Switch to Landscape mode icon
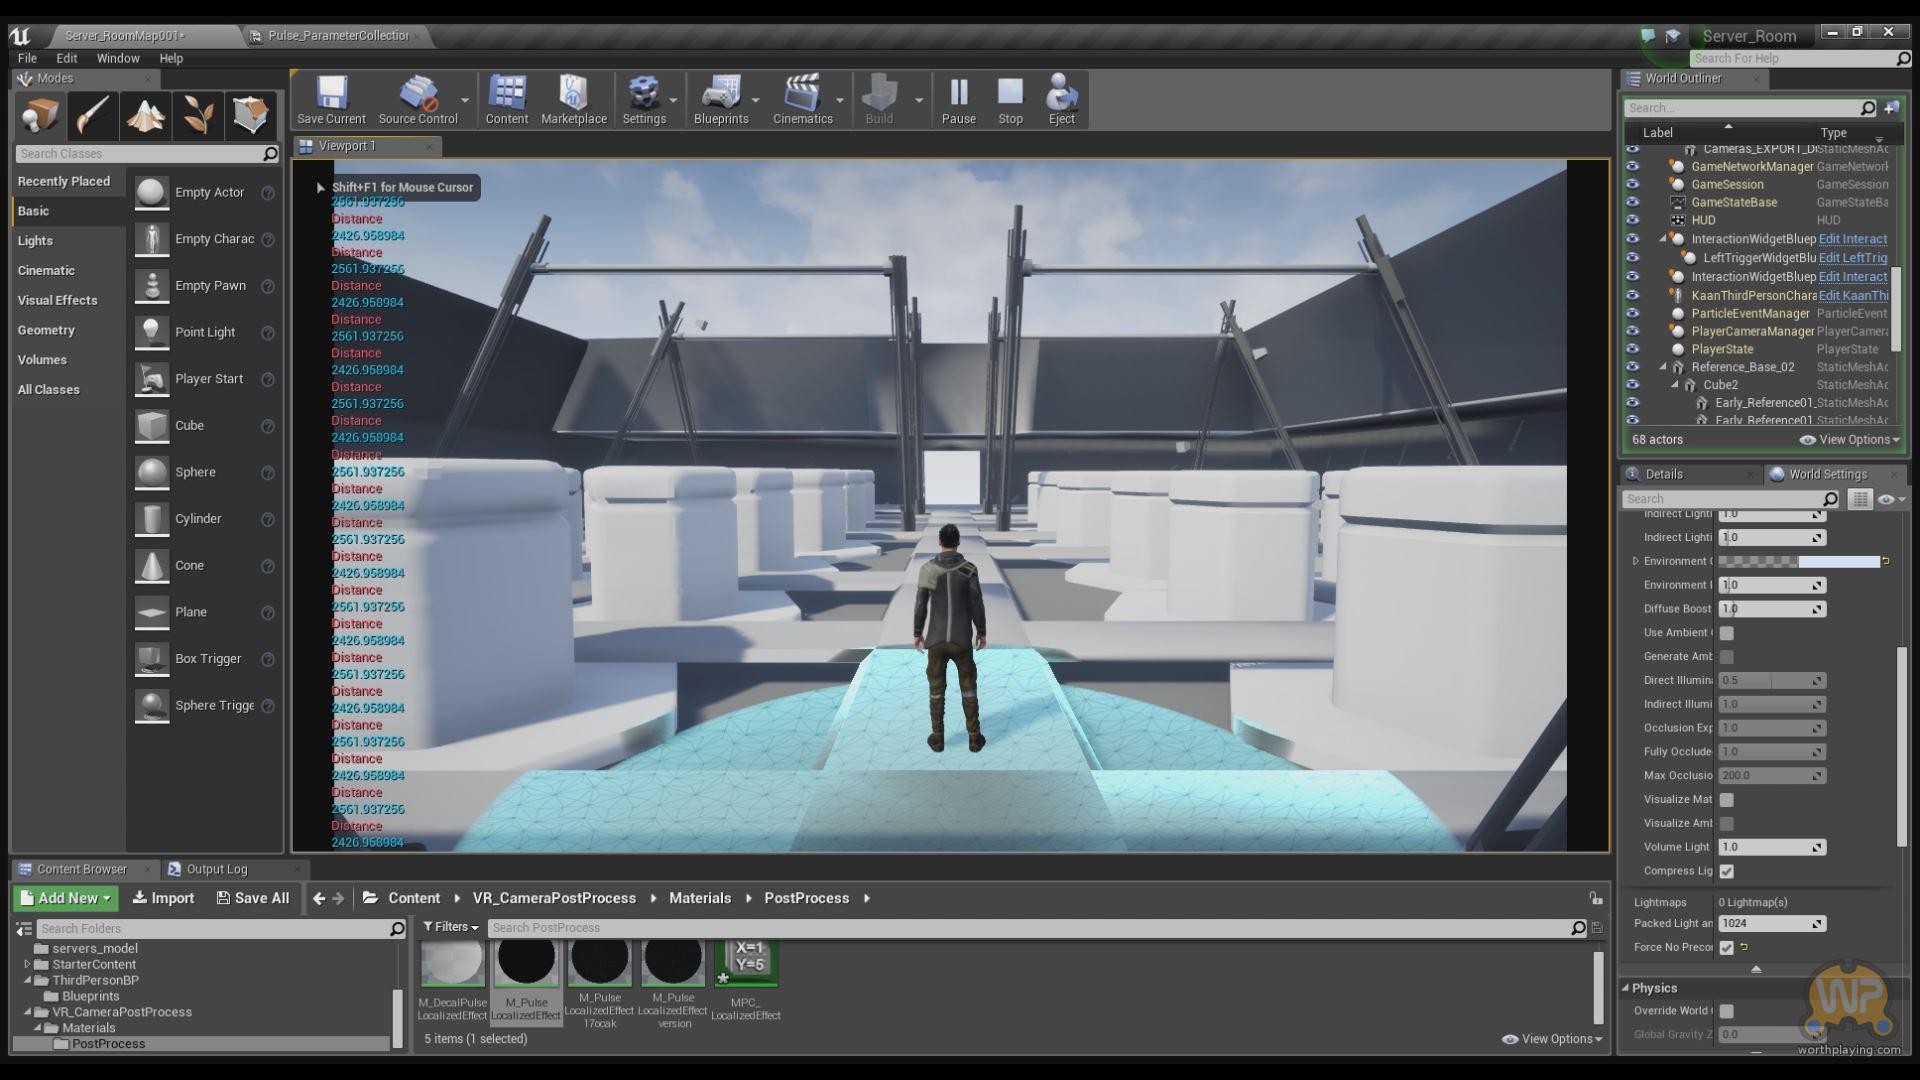Viewport: 1920px width, 1080px height. [x=145, y=116]
